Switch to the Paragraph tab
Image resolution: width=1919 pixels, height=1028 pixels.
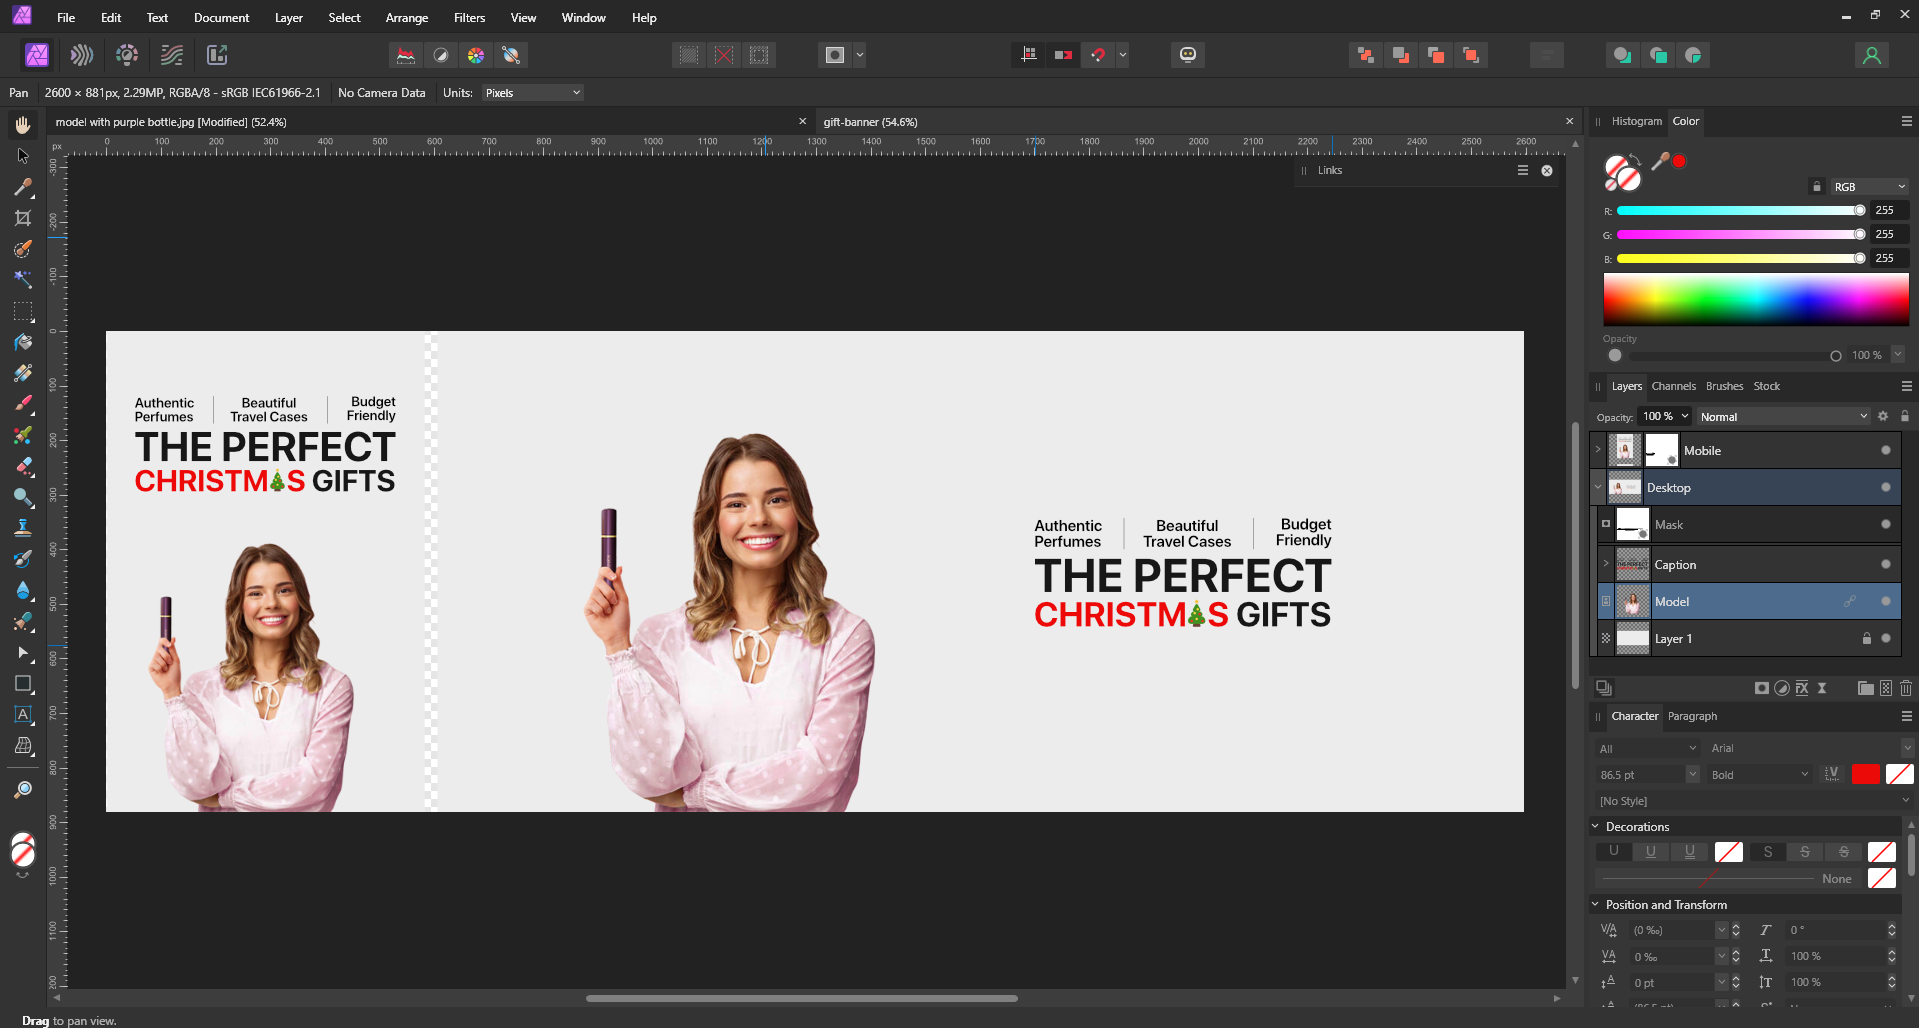click(x=1692, y=716)
